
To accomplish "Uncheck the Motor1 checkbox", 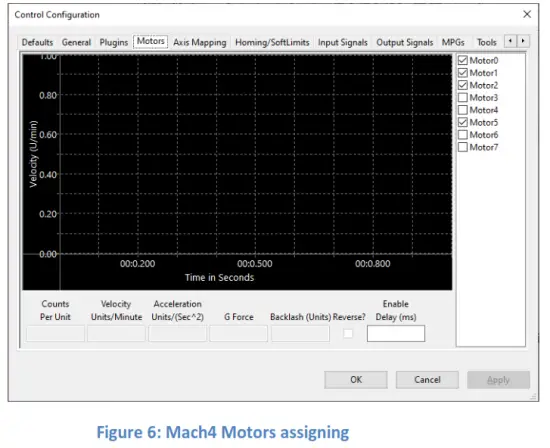I will 463,73.
